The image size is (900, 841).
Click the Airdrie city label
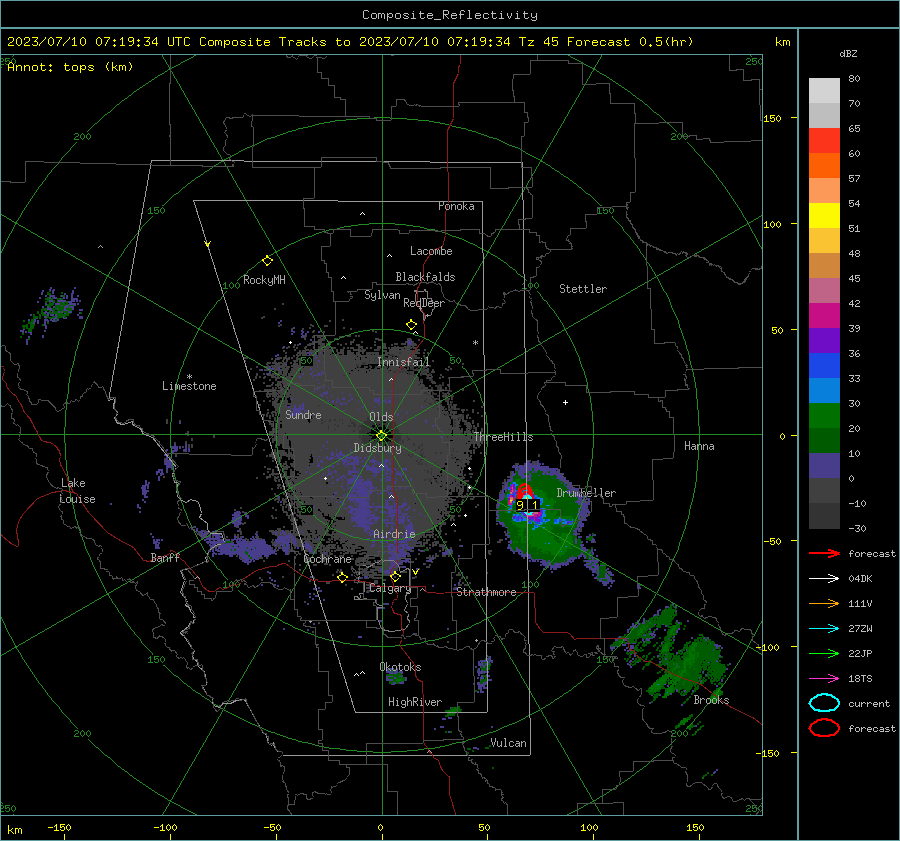(x=394, y=534)
